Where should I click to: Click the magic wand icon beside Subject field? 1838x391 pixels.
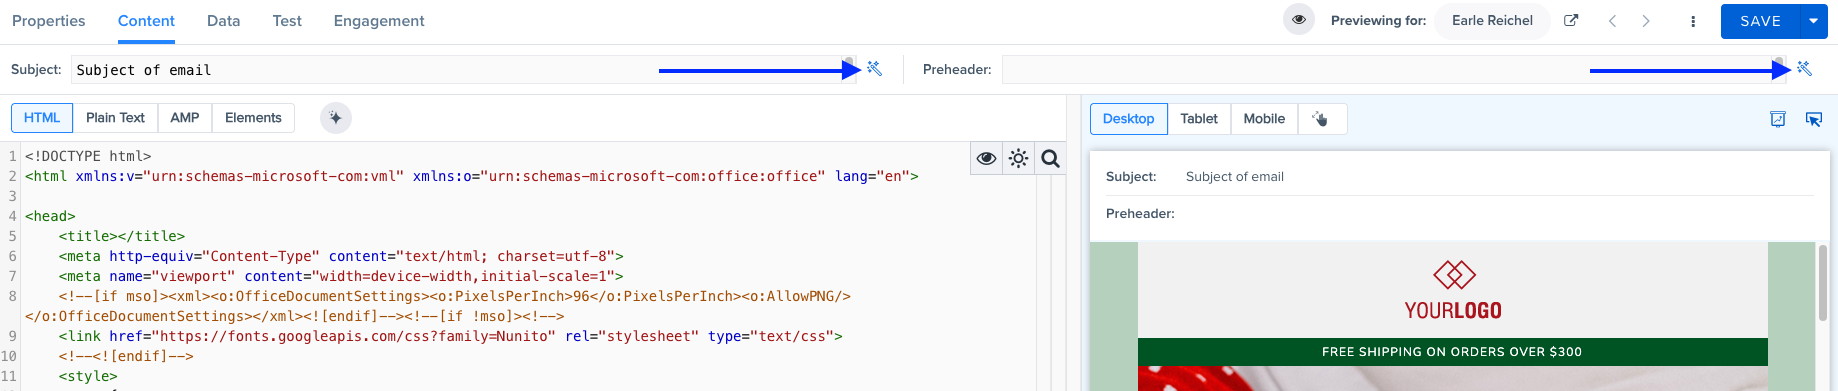point(874,69)
